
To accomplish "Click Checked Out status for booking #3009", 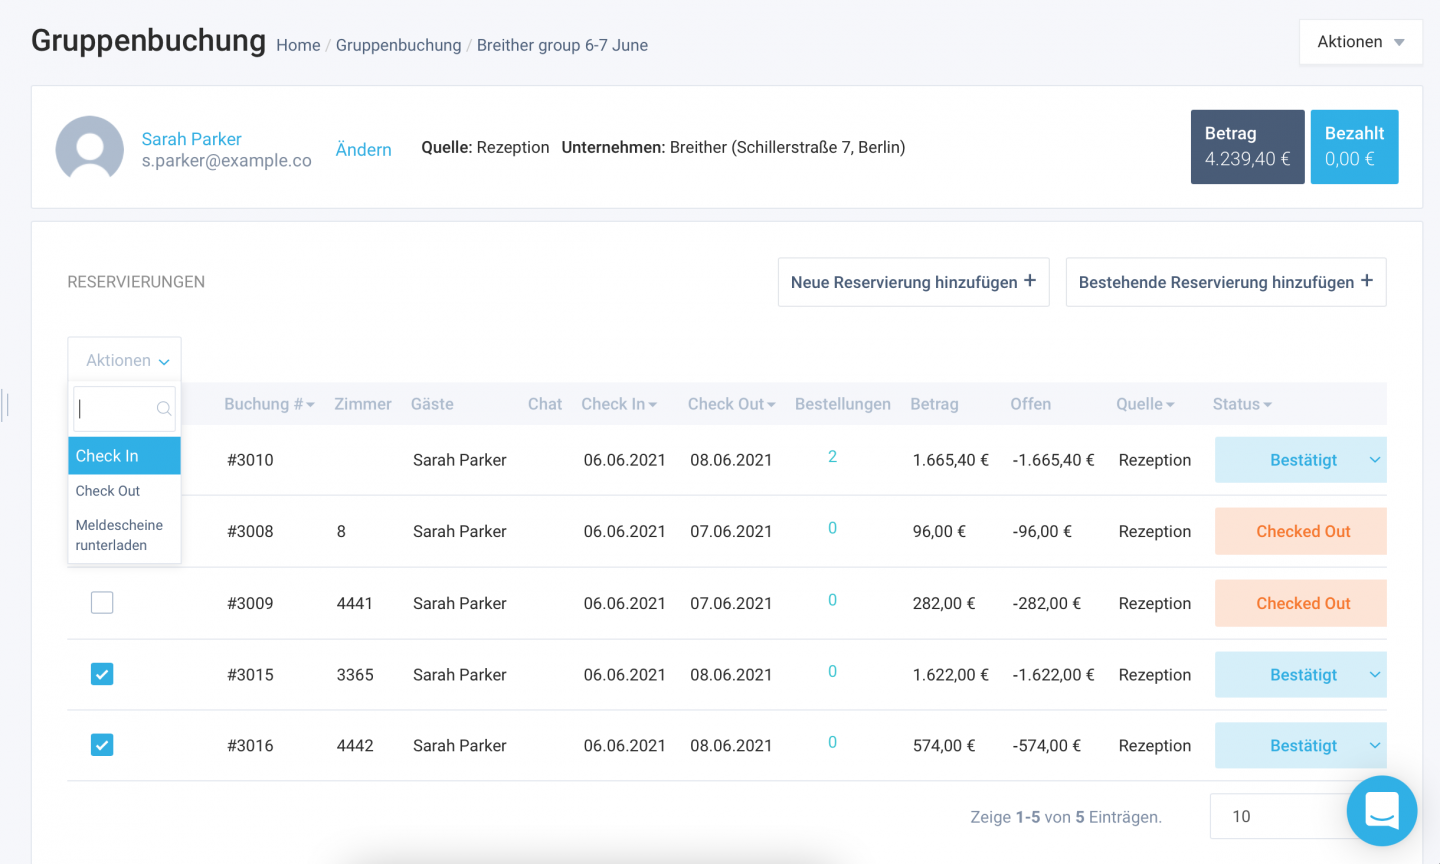I will click(x=1301, y=603).
